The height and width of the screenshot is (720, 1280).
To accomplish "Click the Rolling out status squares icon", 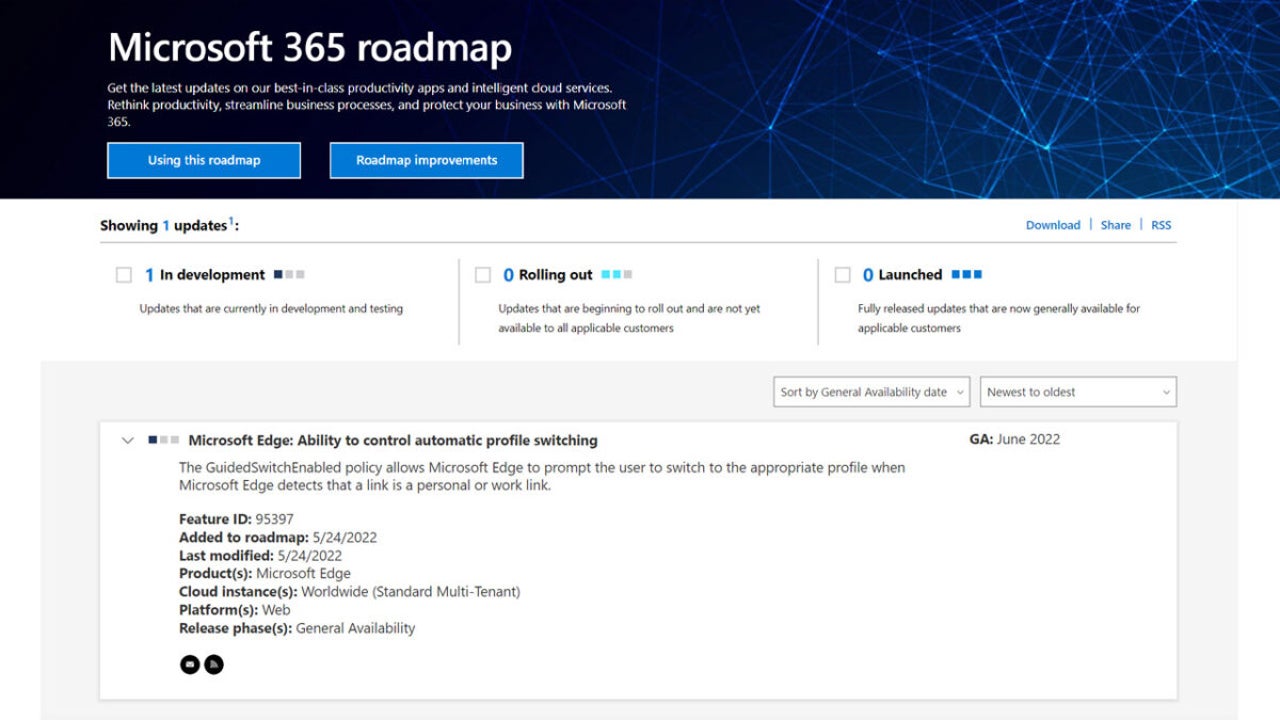I will [x=616, y=274].
